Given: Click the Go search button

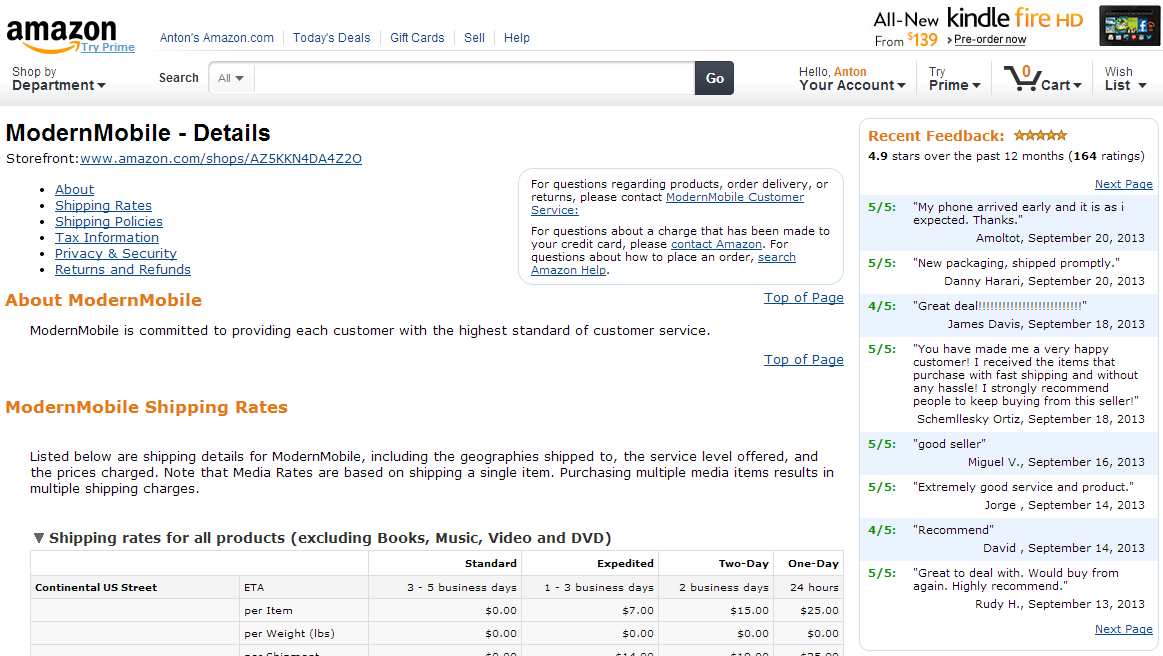Looking at the screenshot, I should [x=714, y=78].
